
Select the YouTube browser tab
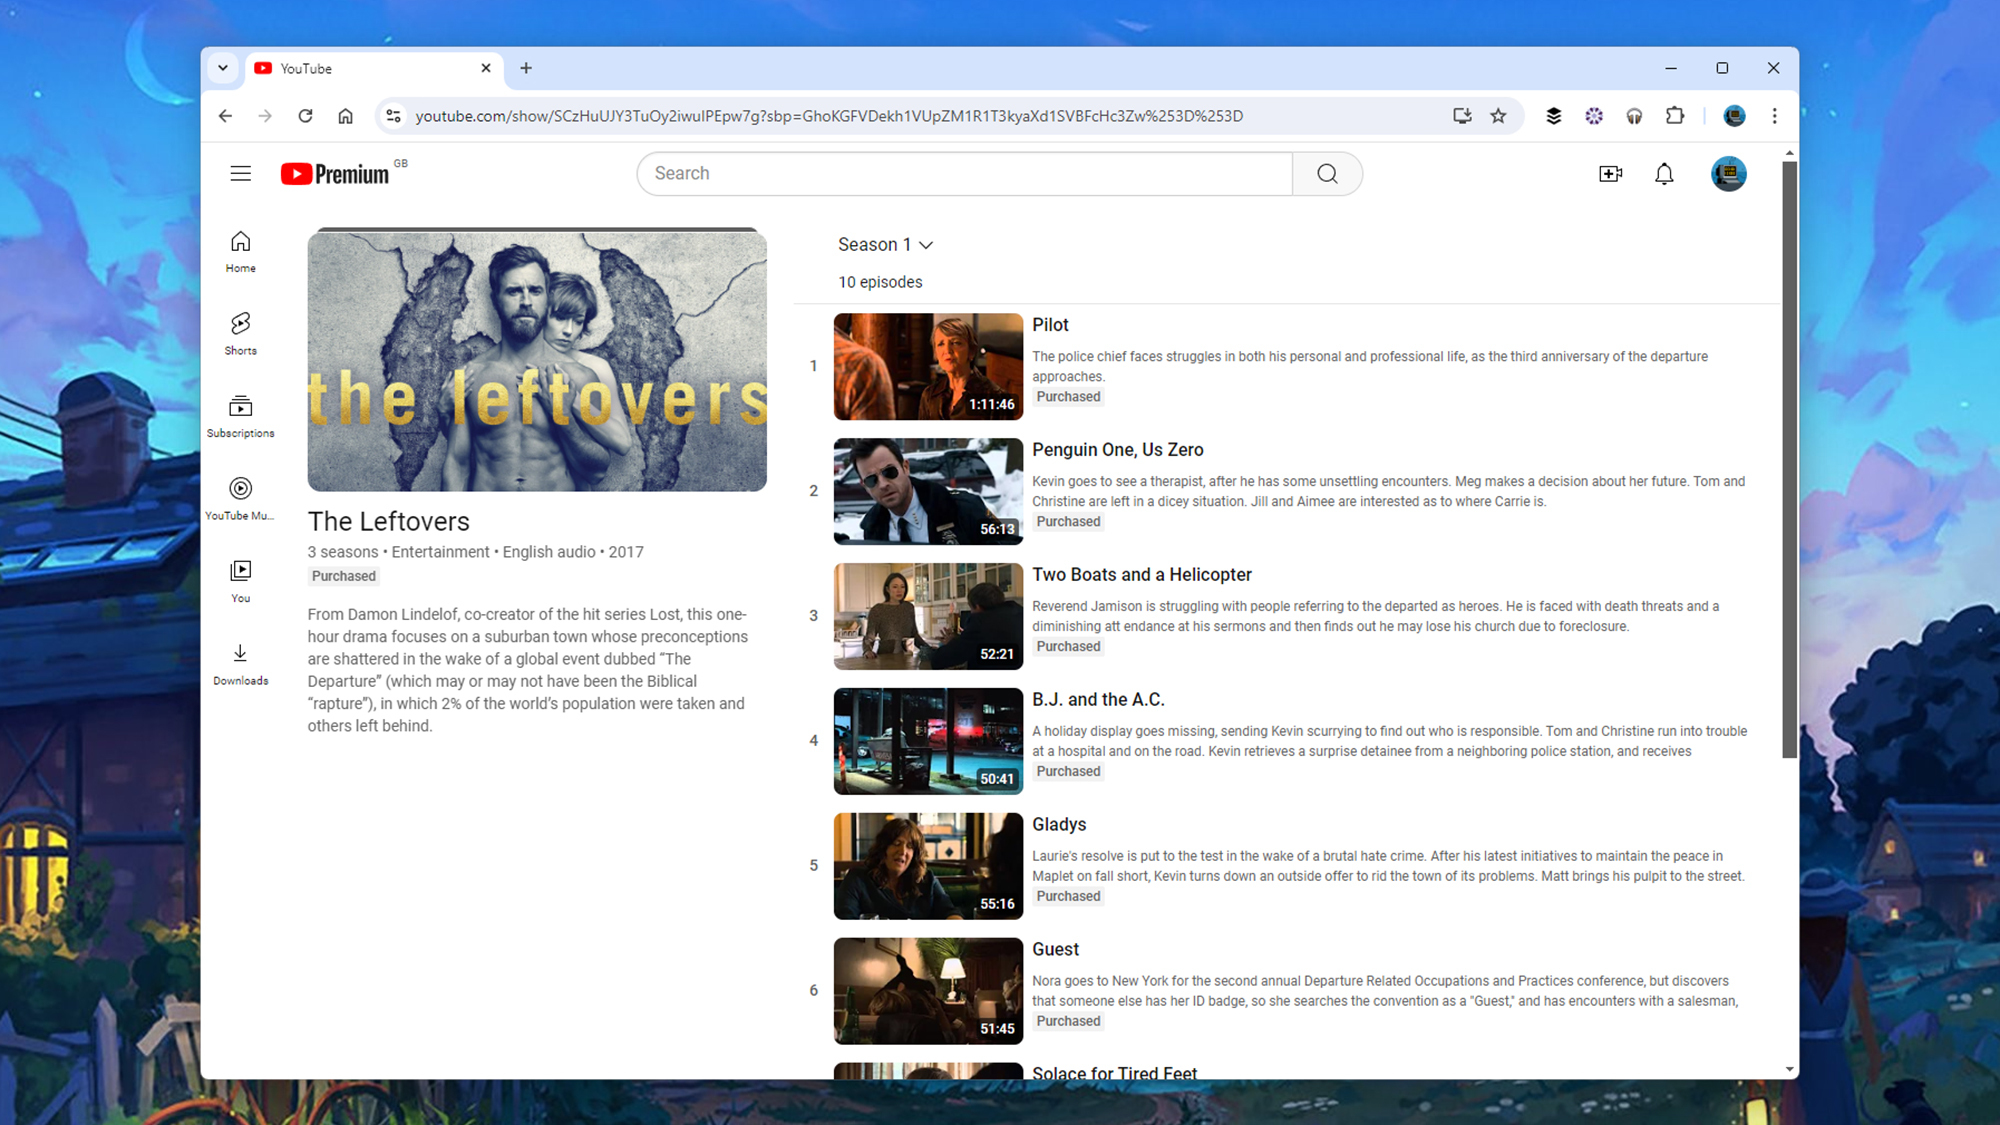(372, 68)
